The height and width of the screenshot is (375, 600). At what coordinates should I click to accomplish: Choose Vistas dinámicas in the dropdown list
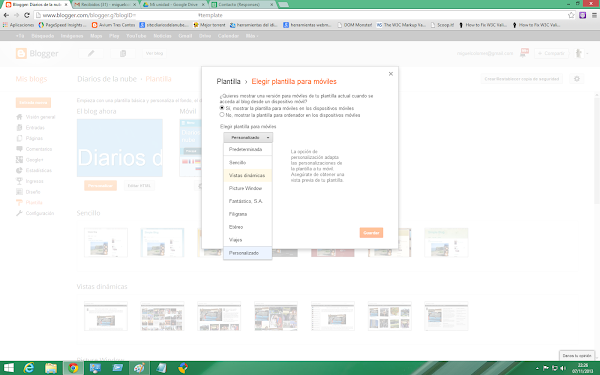(248, 175)
